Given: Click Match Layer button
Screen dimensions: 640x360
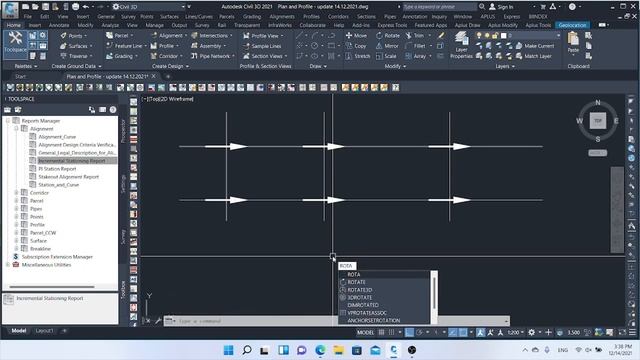Looking at the screenshot, I should (533, 56).
